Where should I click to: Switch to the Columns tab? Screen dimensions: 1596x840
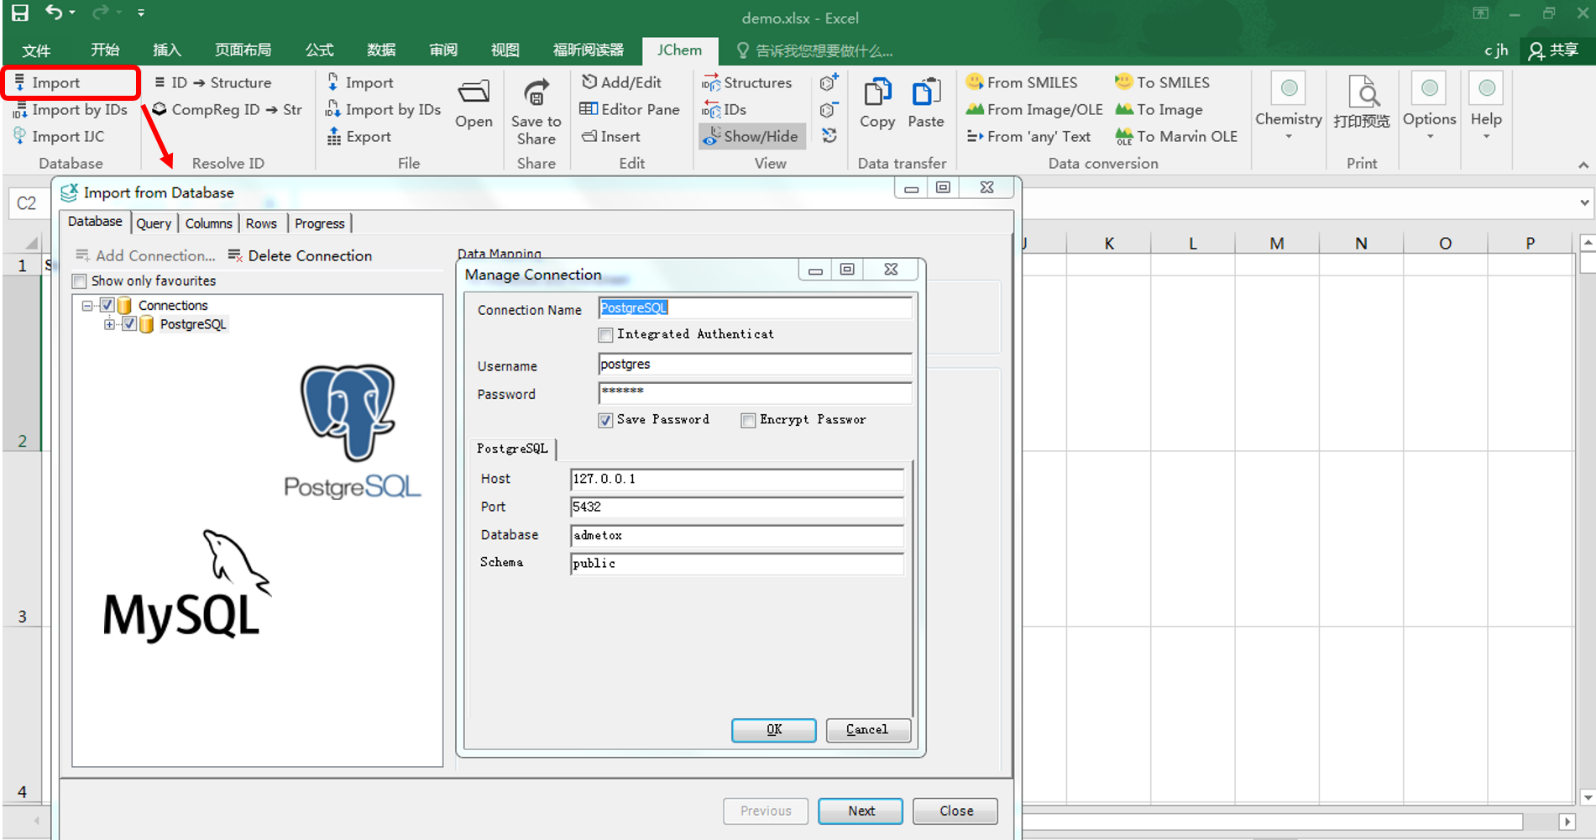209,223
